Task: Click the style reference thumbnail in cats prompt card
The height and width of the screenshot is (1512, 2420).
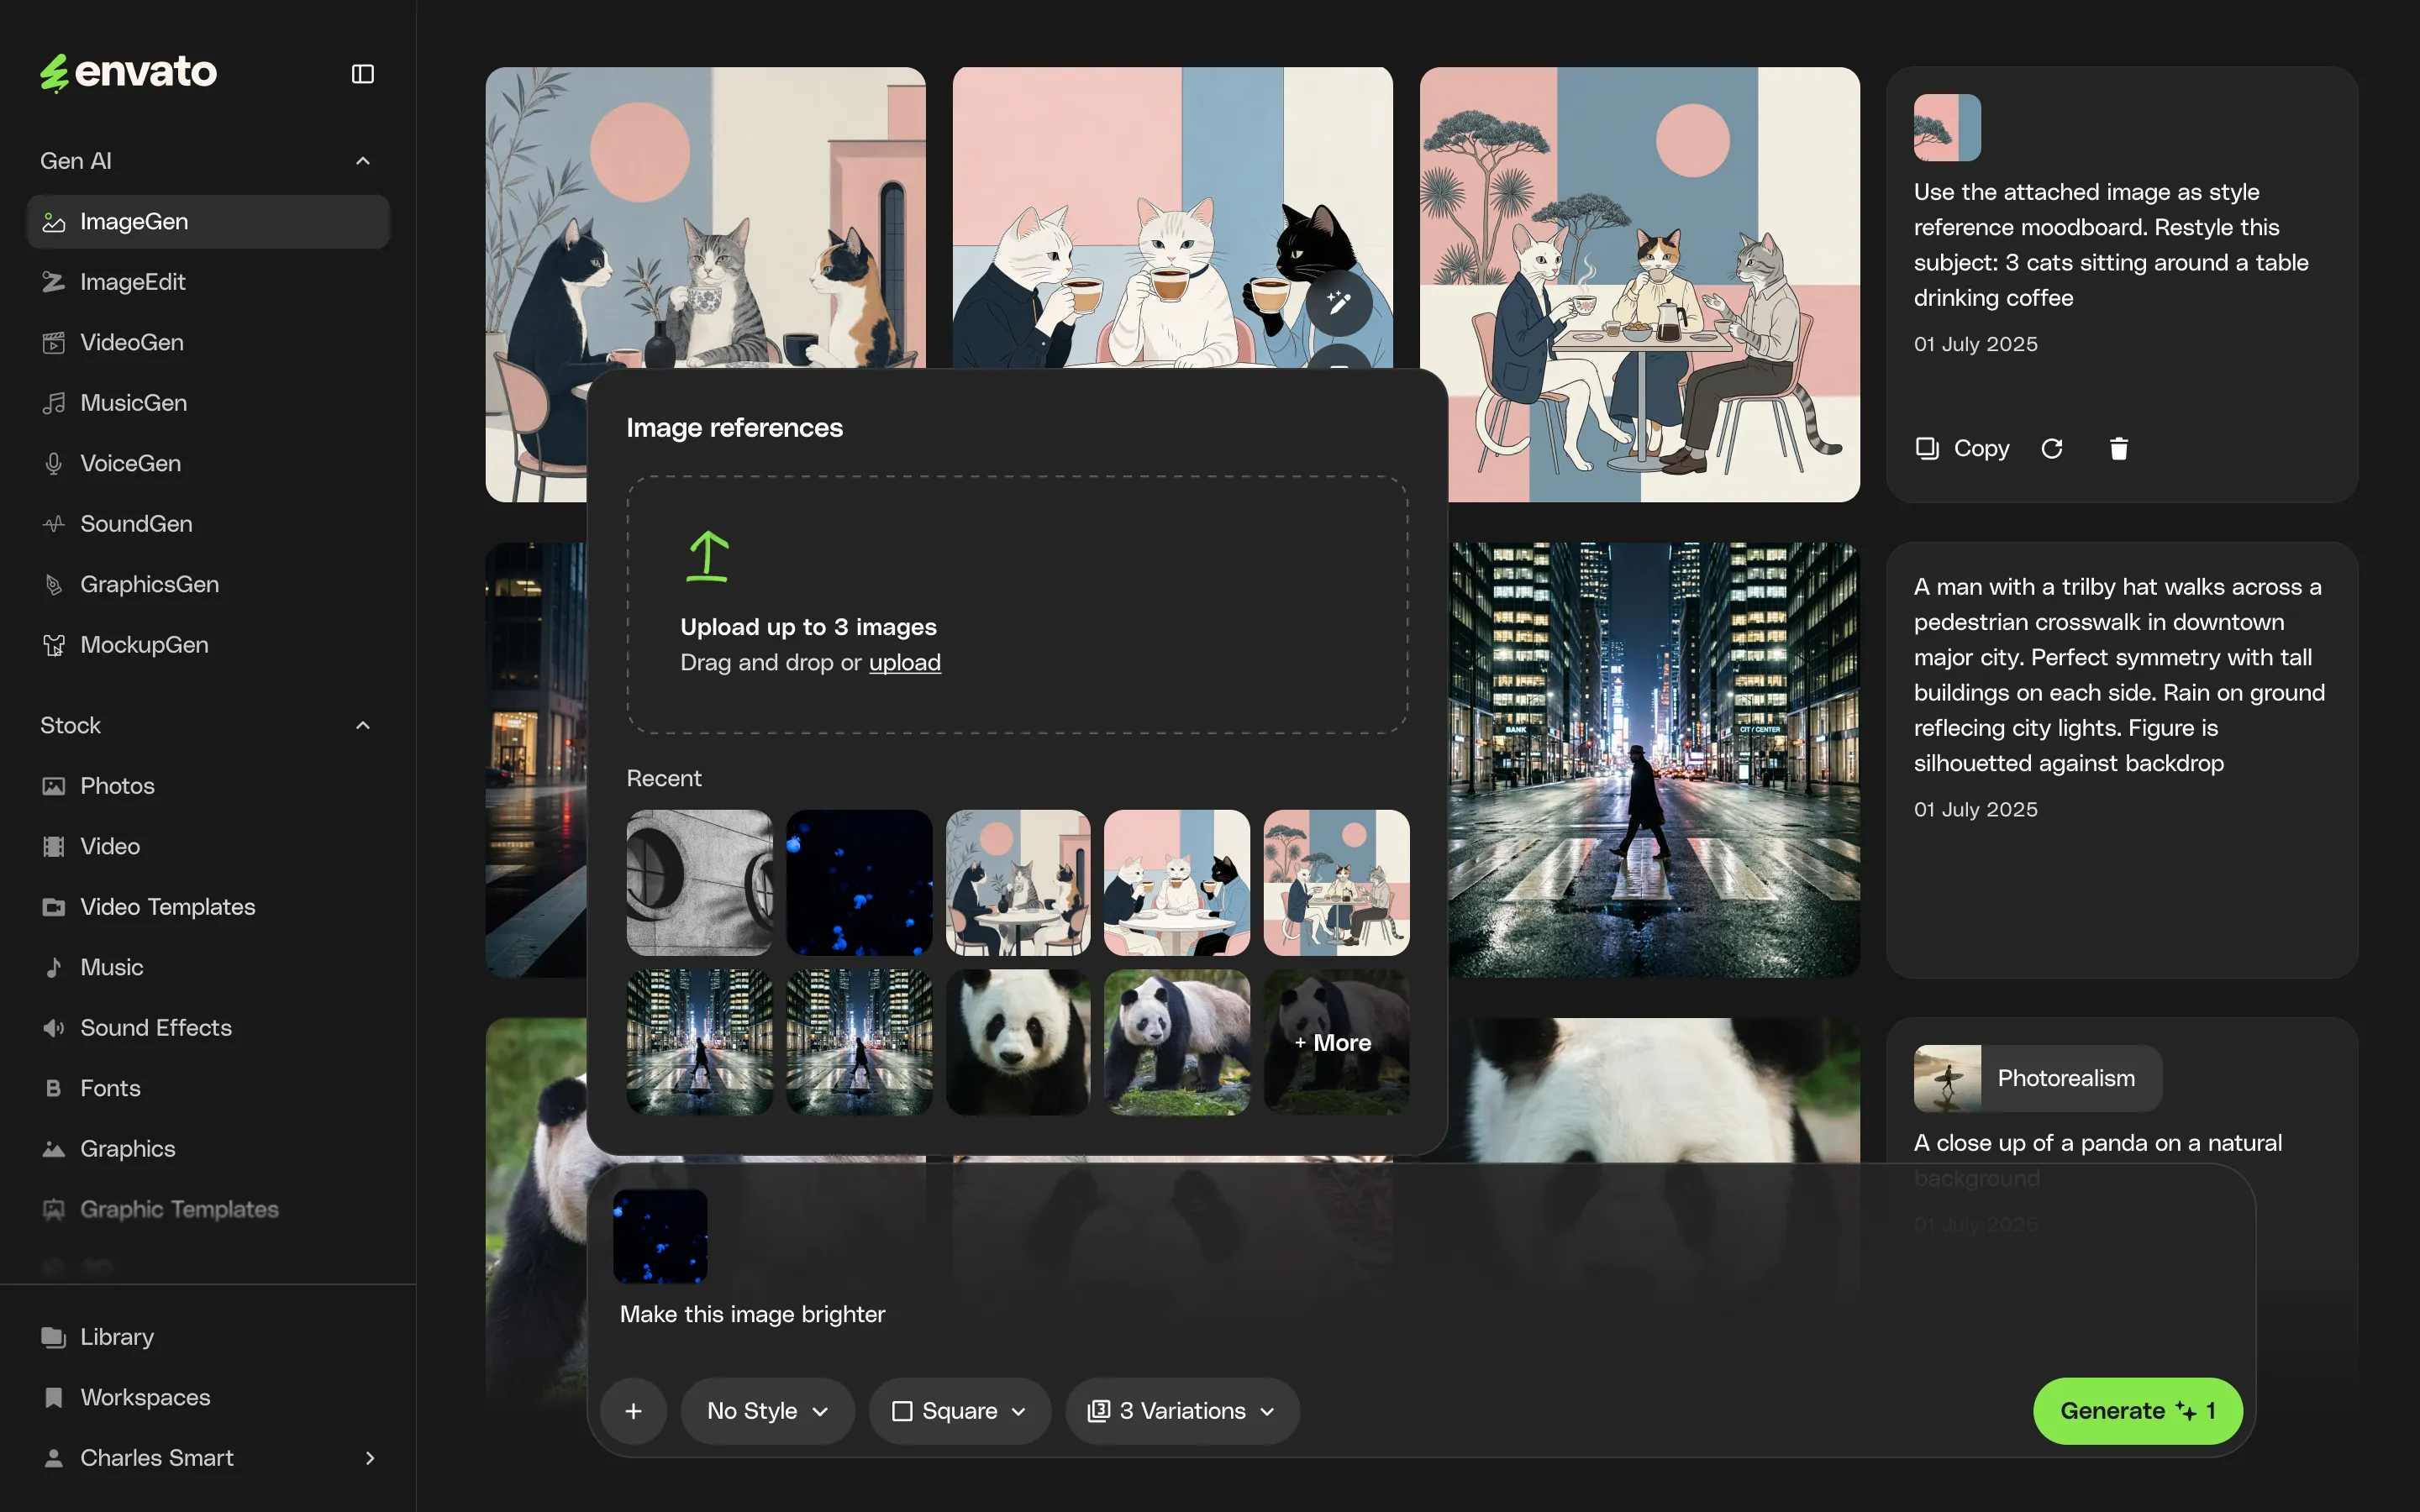Action: point(1947,128)
